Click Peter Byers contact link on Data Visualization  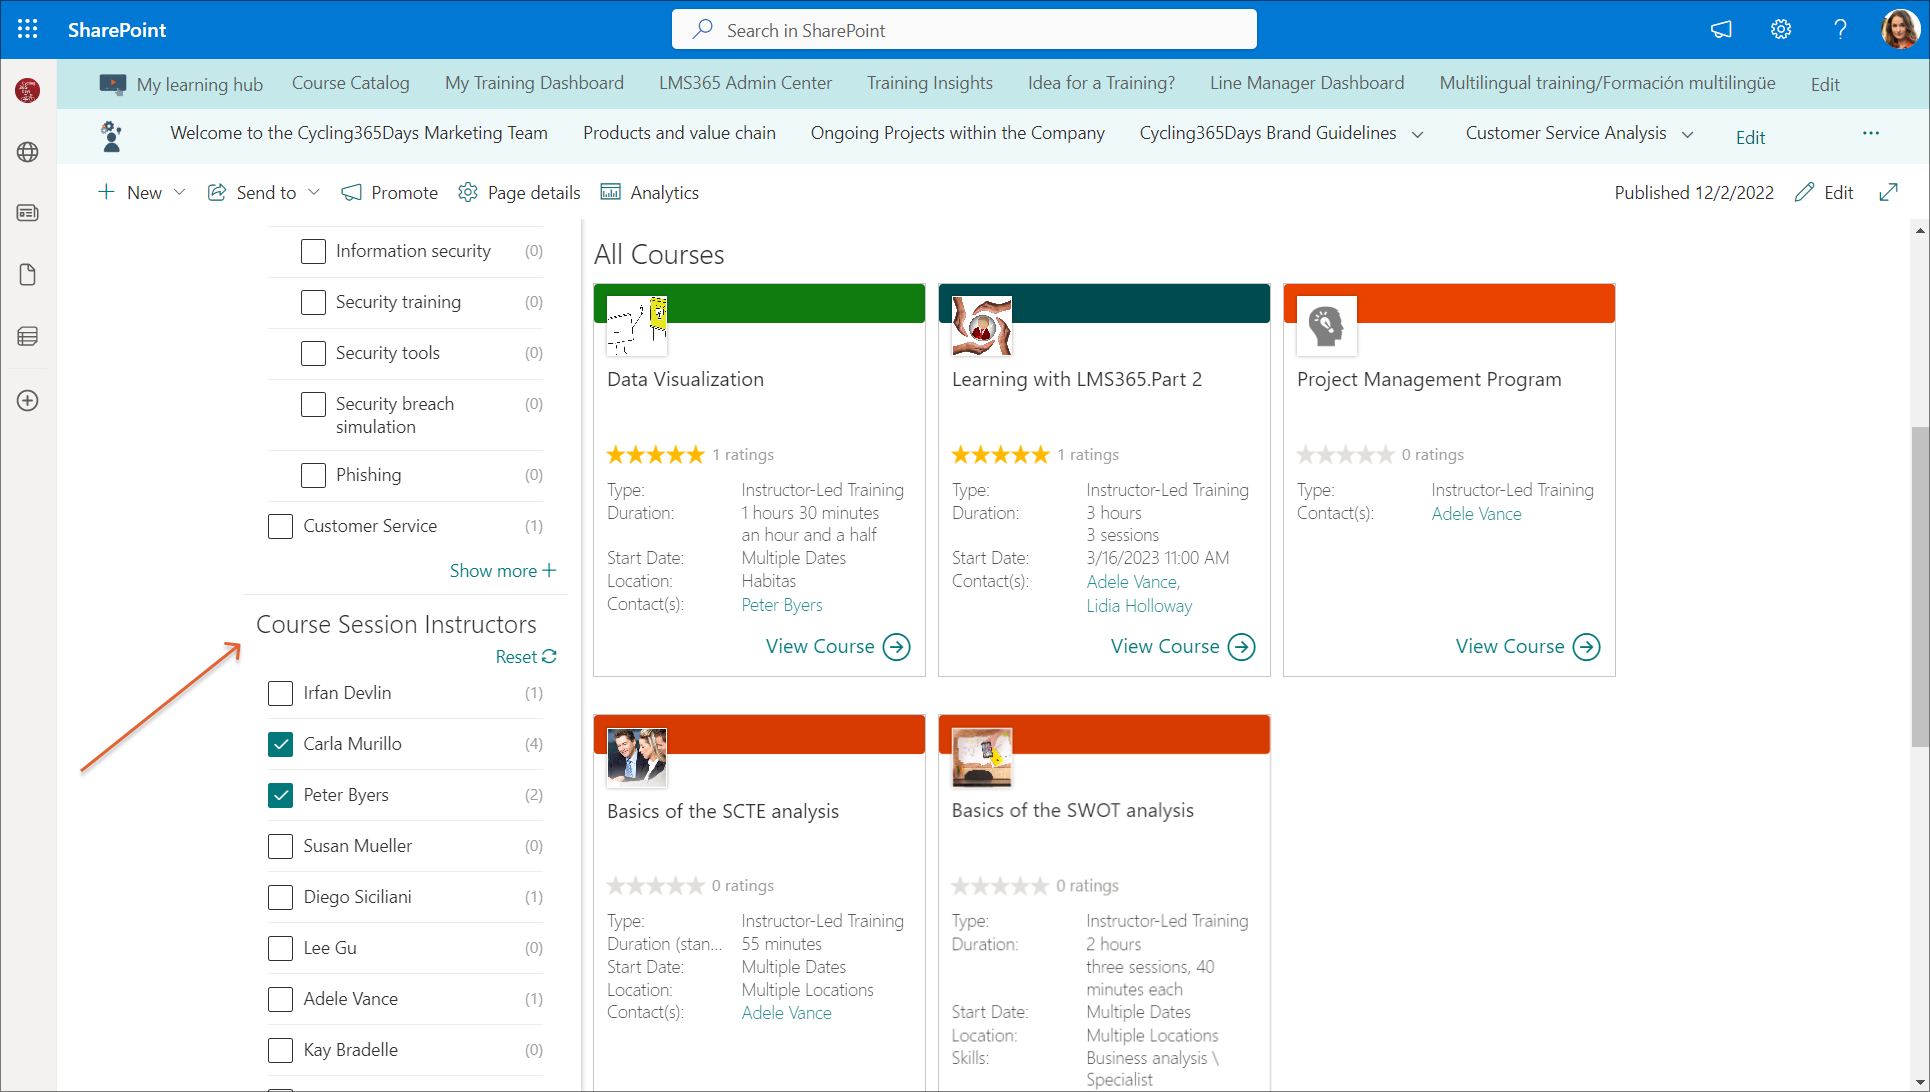coord(782,605)
